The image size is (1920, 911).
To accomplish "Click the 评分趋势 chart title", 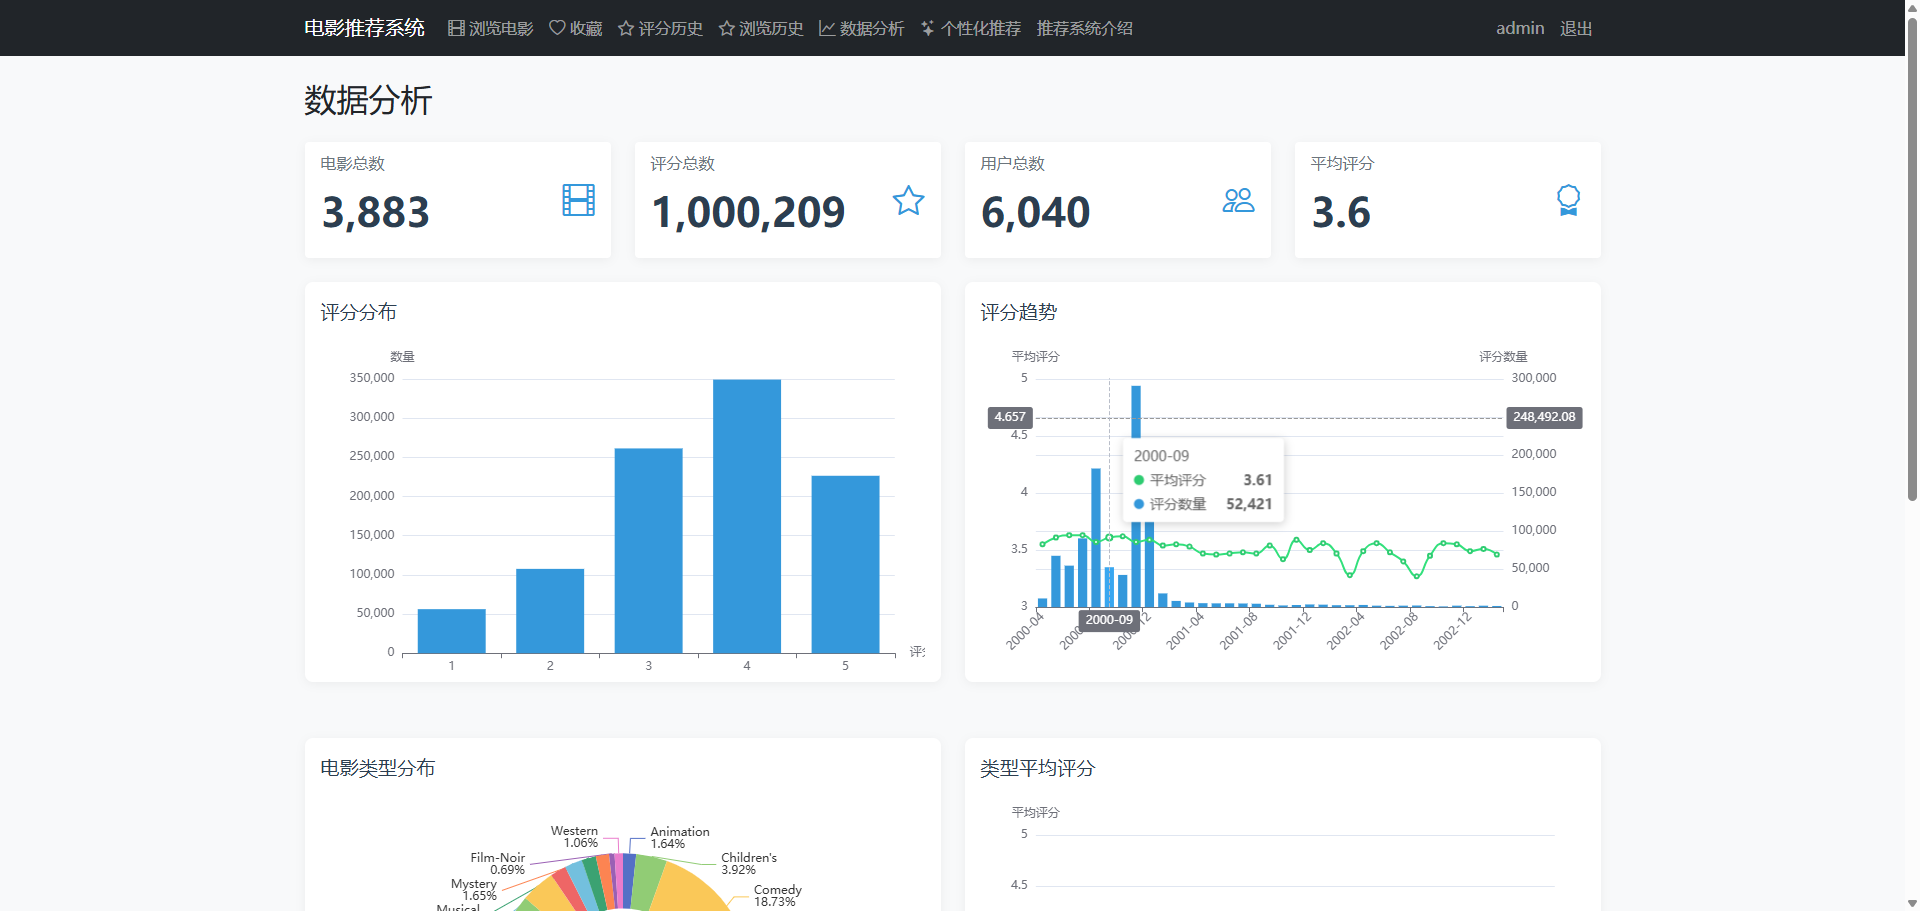I will (x=1019, y=312).
